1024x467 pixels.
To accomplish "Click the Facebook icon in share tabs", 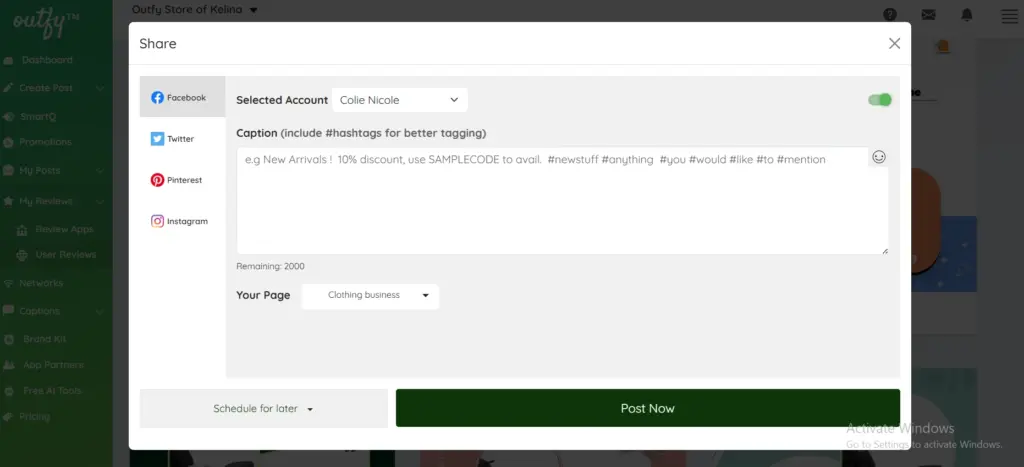I will click(157, 98).
